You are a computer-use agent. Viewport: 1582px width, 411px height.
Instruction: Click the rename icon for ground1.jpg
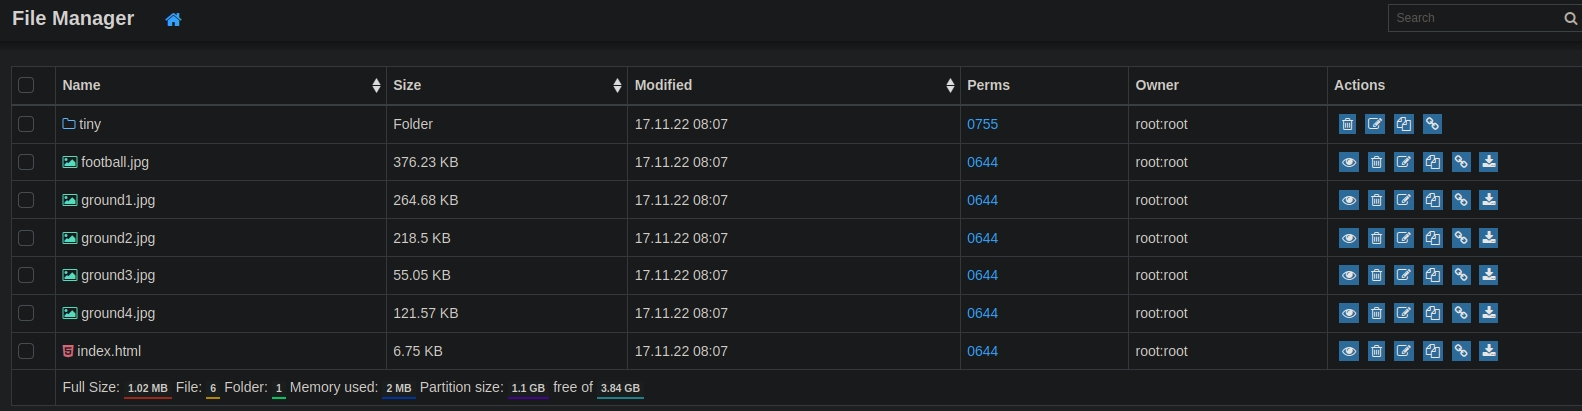pos(1404,200)
